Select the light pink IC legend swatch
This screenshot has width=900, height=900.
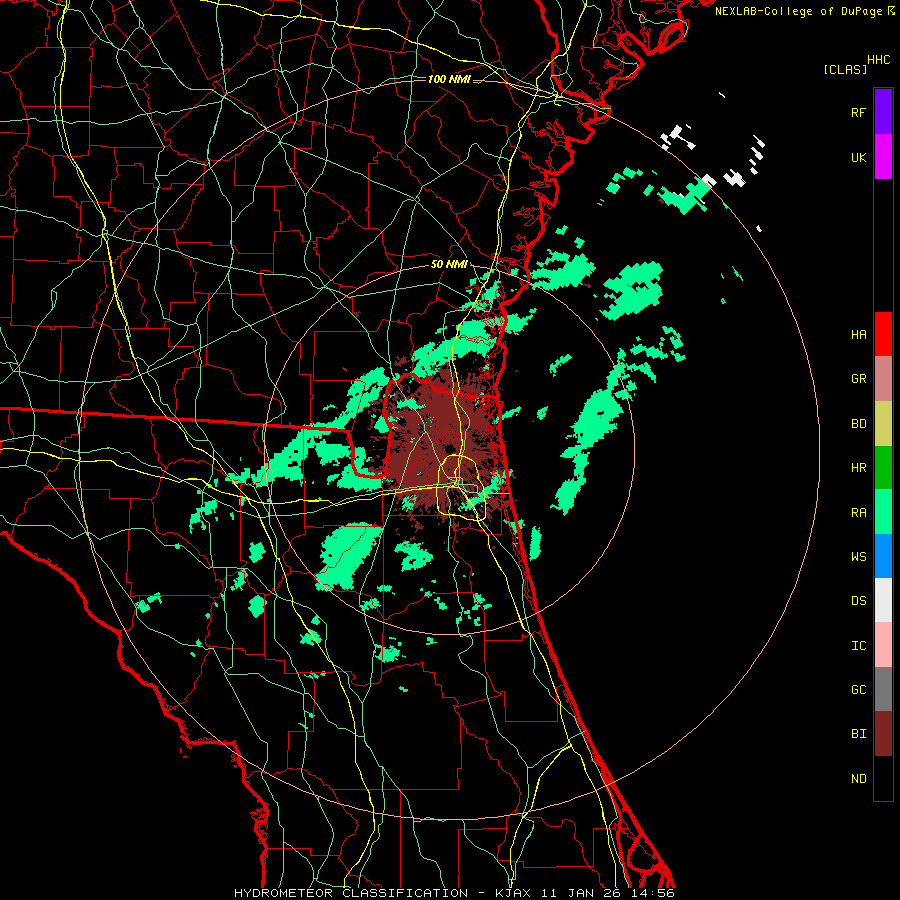pos(883,645)
